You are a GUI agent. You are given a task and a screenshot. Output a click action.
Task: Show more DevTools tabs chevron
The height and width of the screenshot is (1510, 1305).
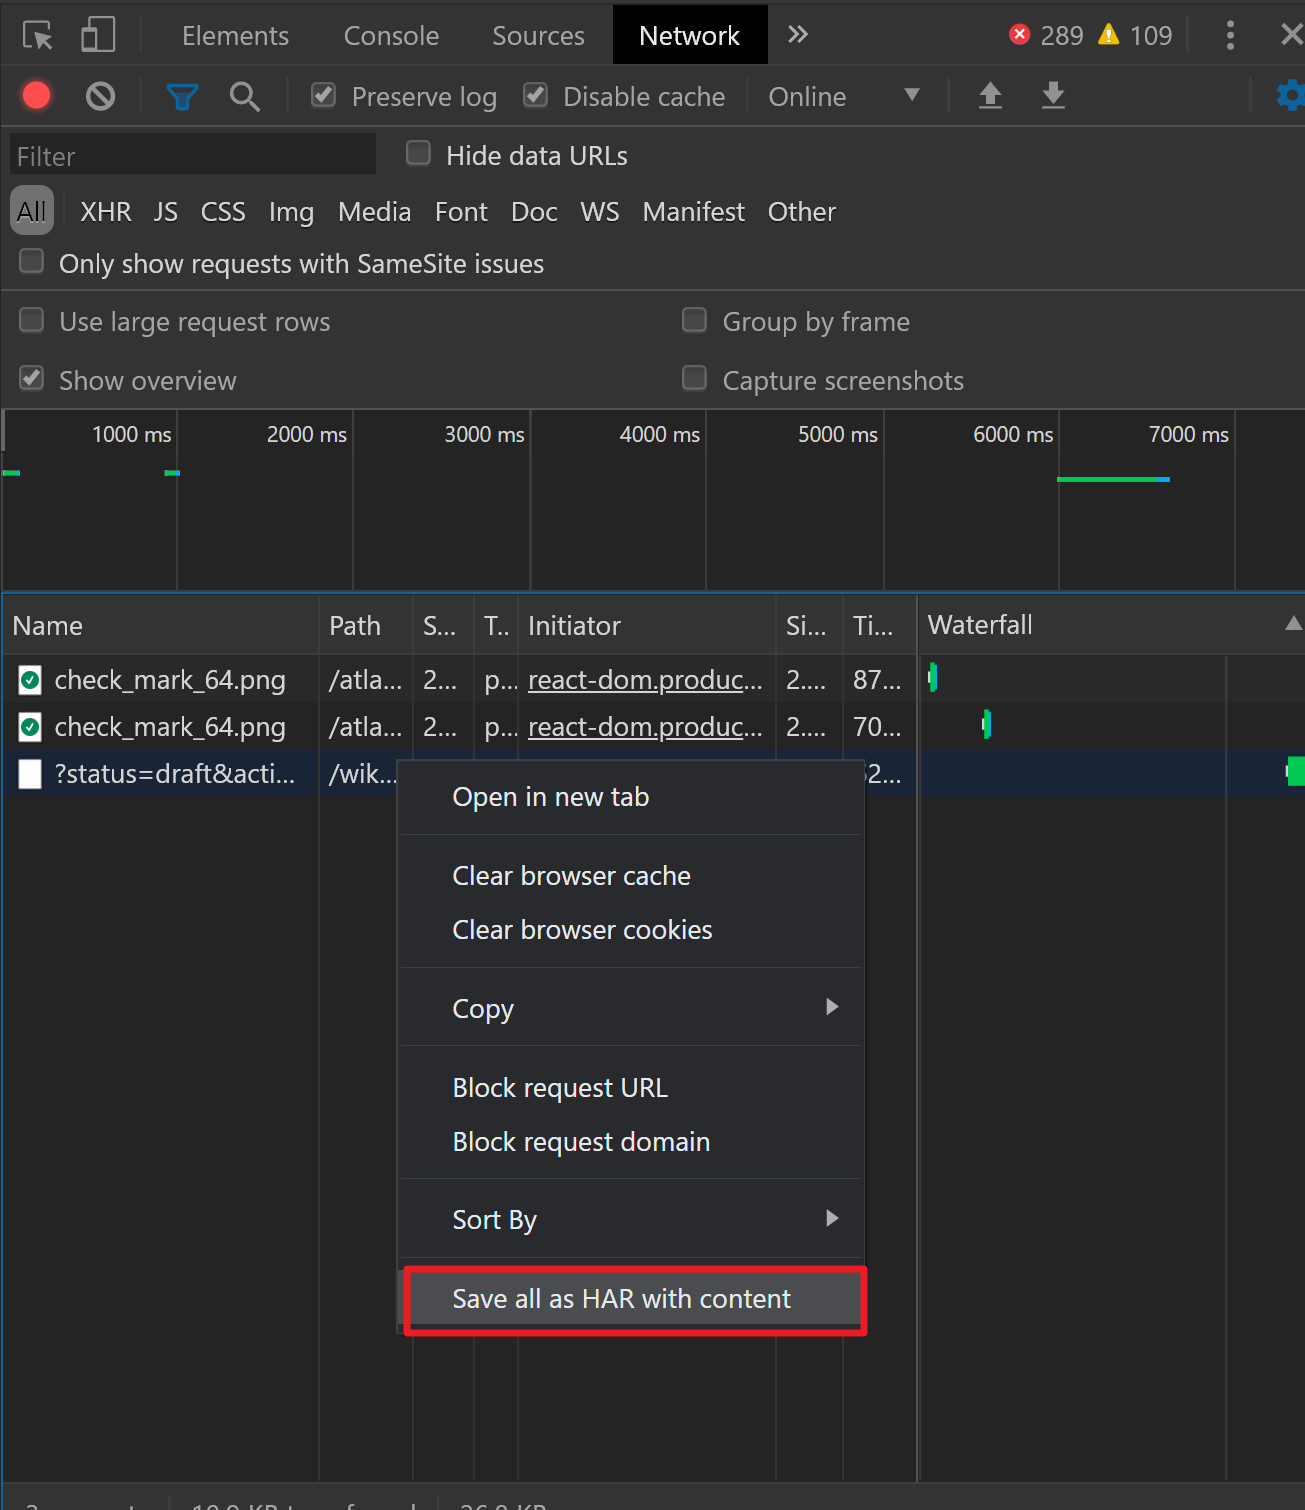(797, 35)
